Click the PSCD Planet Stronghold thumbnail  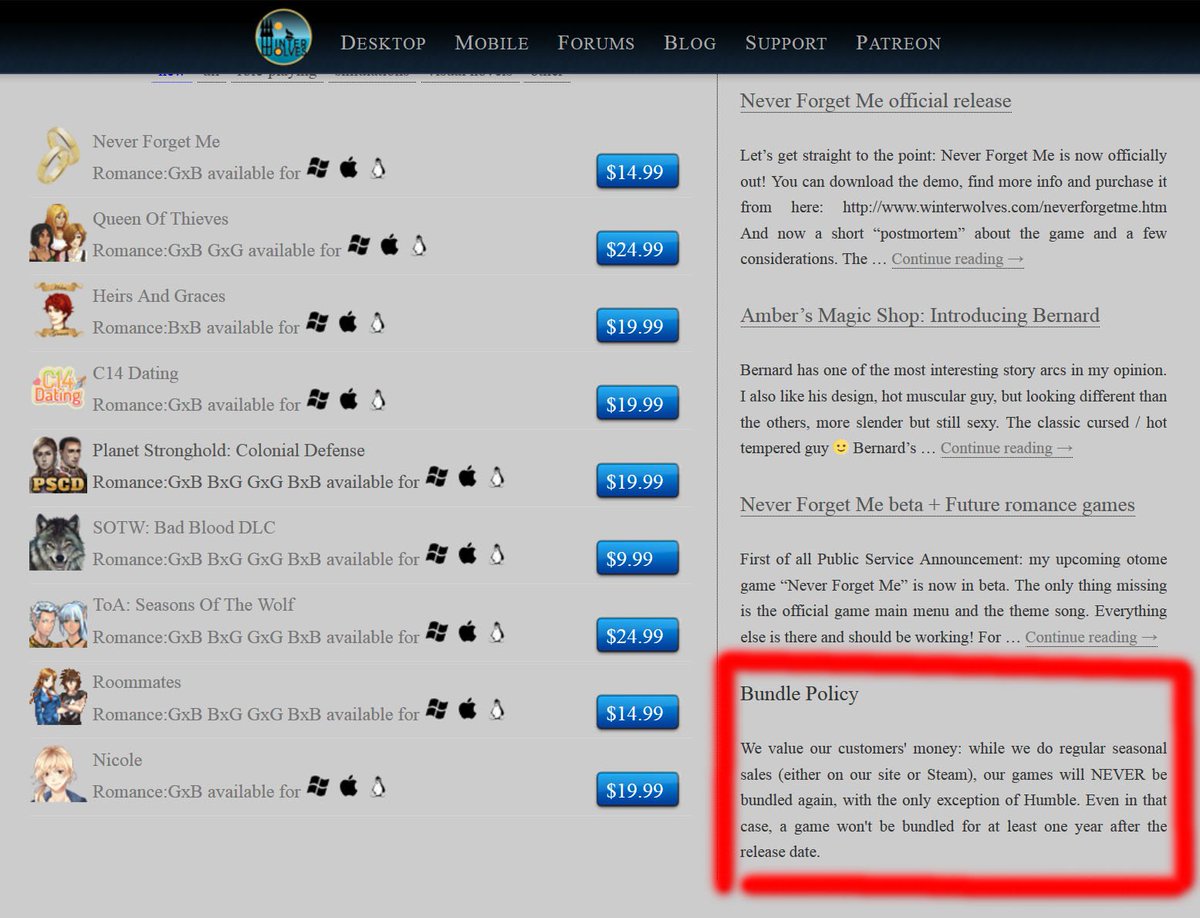click(57, 465)
